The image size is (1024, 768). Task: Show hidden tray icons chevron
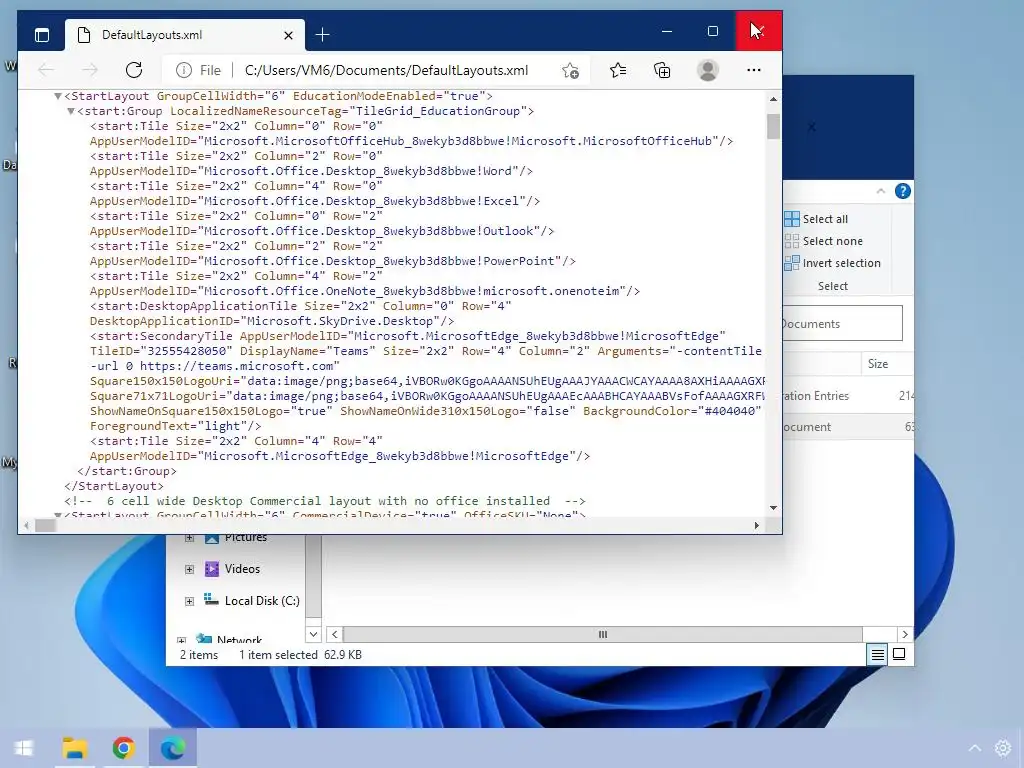tap(975, 748)
